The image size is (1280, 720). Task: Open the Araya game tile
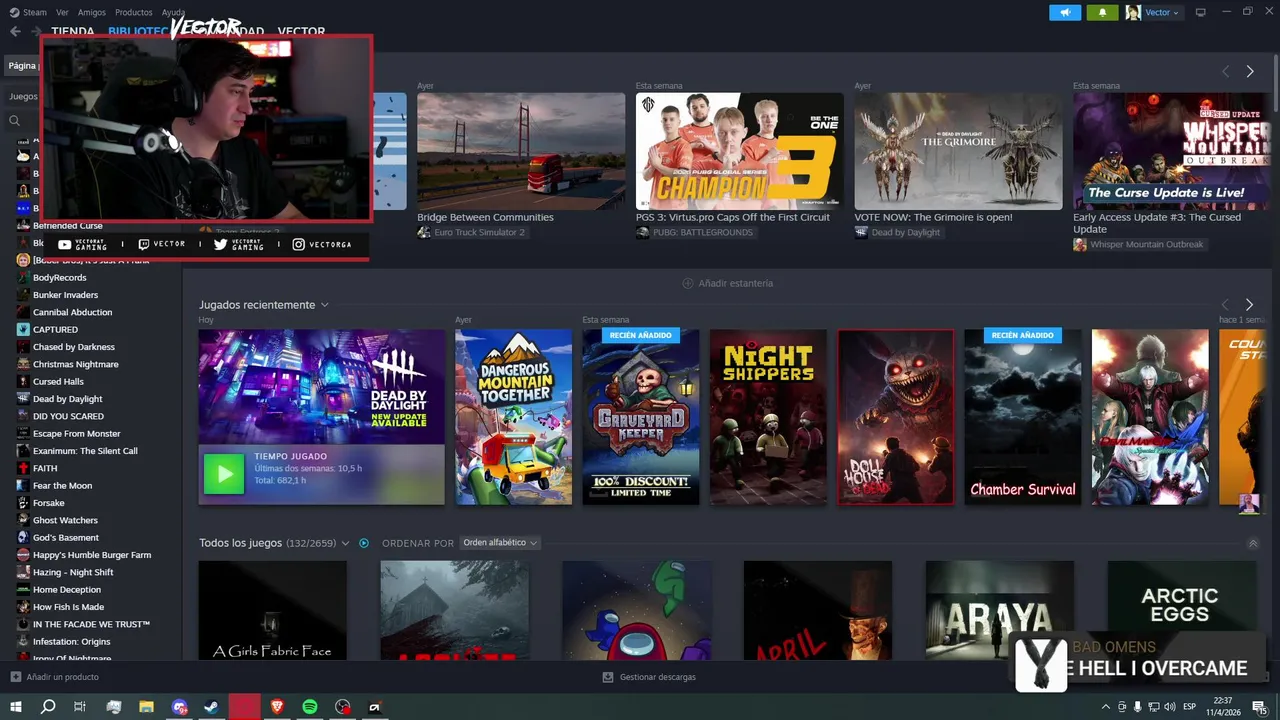point(1000,610)
